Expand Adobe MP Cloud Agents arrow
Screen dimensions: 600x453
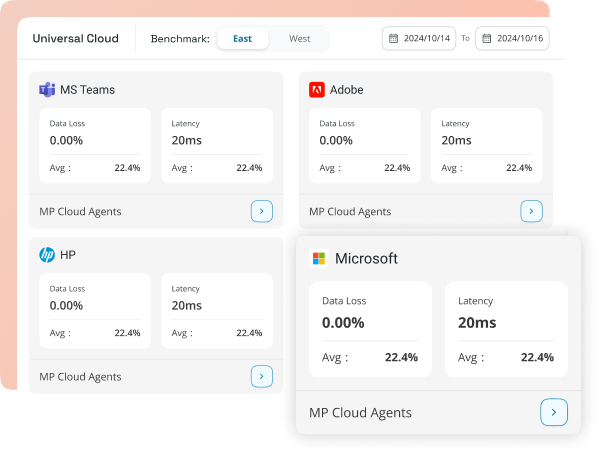(x=531, y=211)
